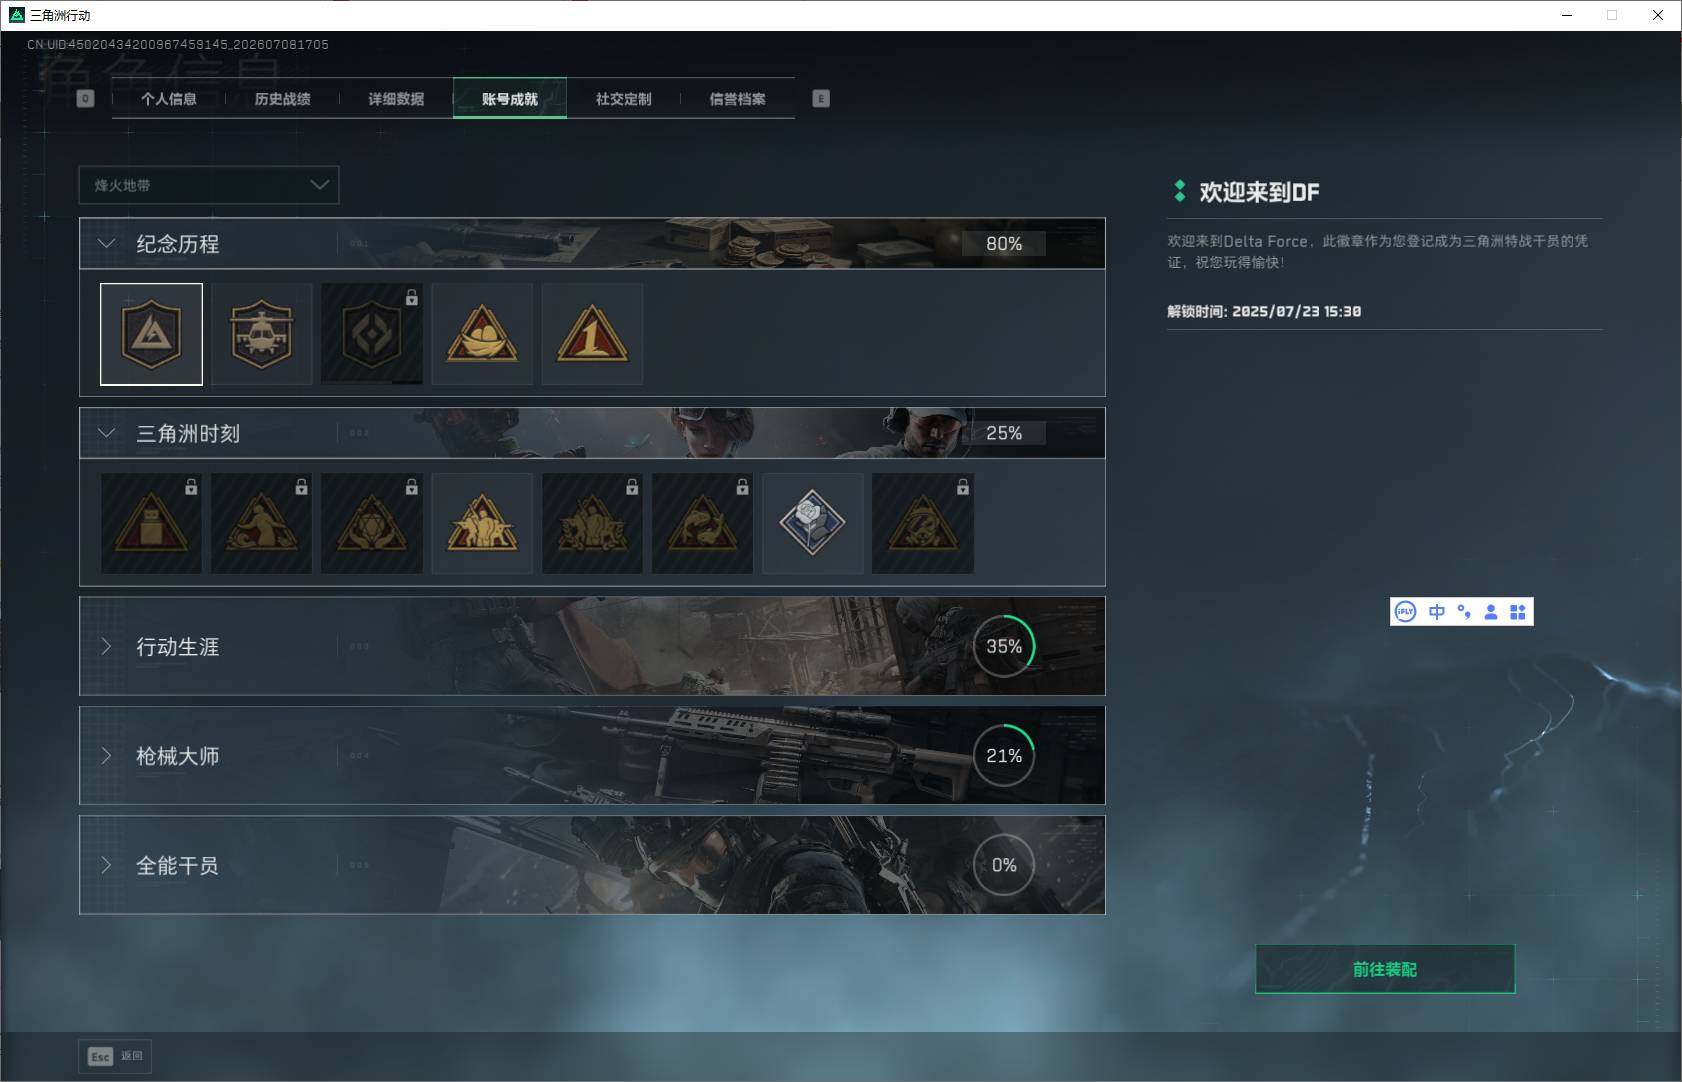Switch to the 信誉档案 tab
The height and width of the screenshot is (1082, 1682).
point(738,98)
